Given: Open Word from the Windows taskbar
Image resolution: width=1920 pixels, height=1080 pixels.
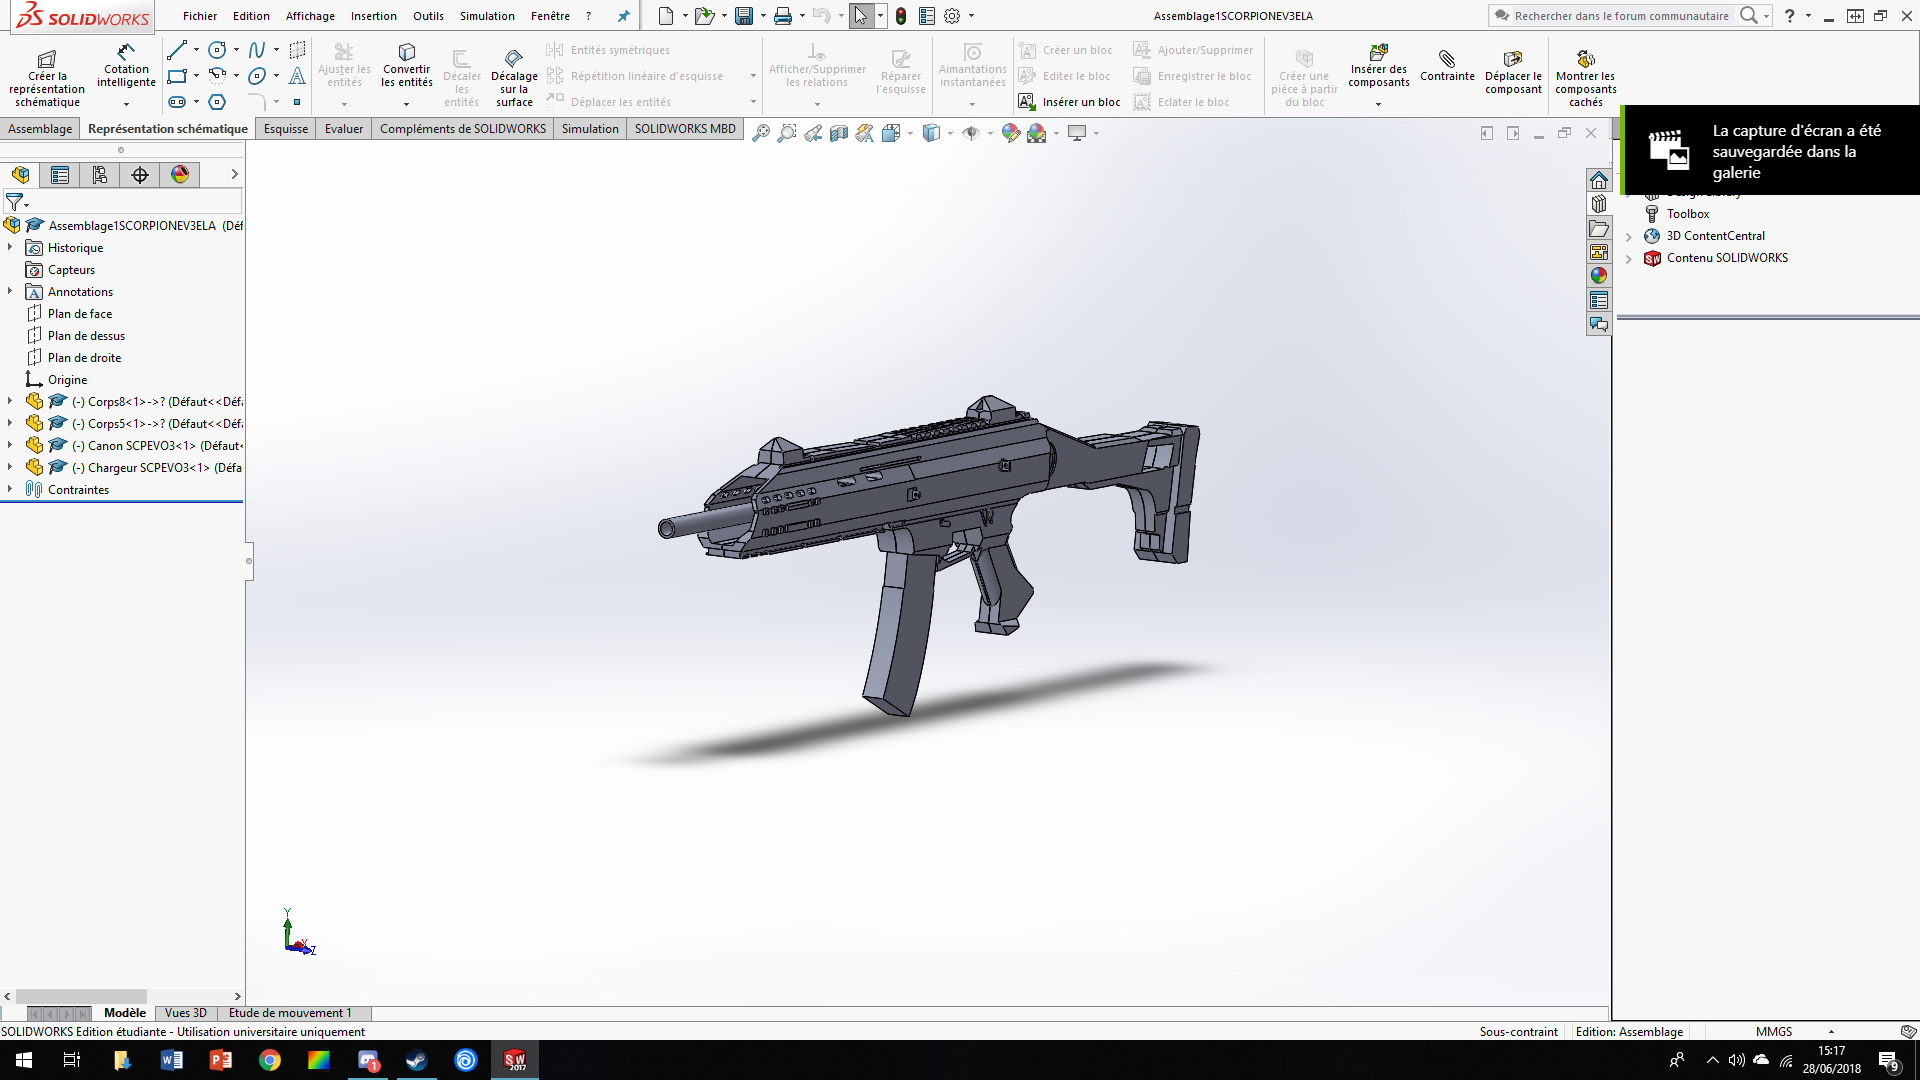Looking at the screenshot, I should pyautogui.click(x=172, y=1060).
